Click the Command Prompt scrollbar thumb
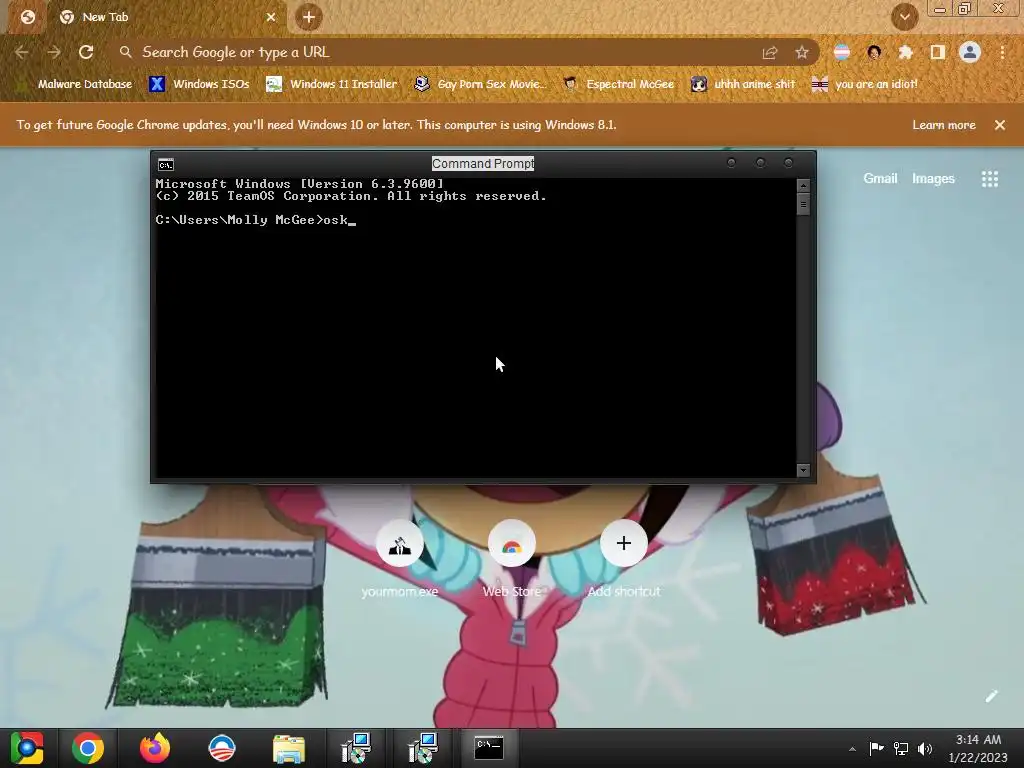Viewport: 1024px width, 768px height. click(x=804, y=204)
